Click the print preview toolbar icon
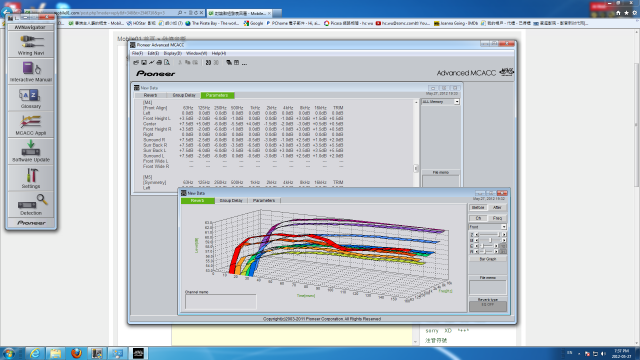Viewport: 640px width, 360px height. pyautogui.click(x=167, y=63)
